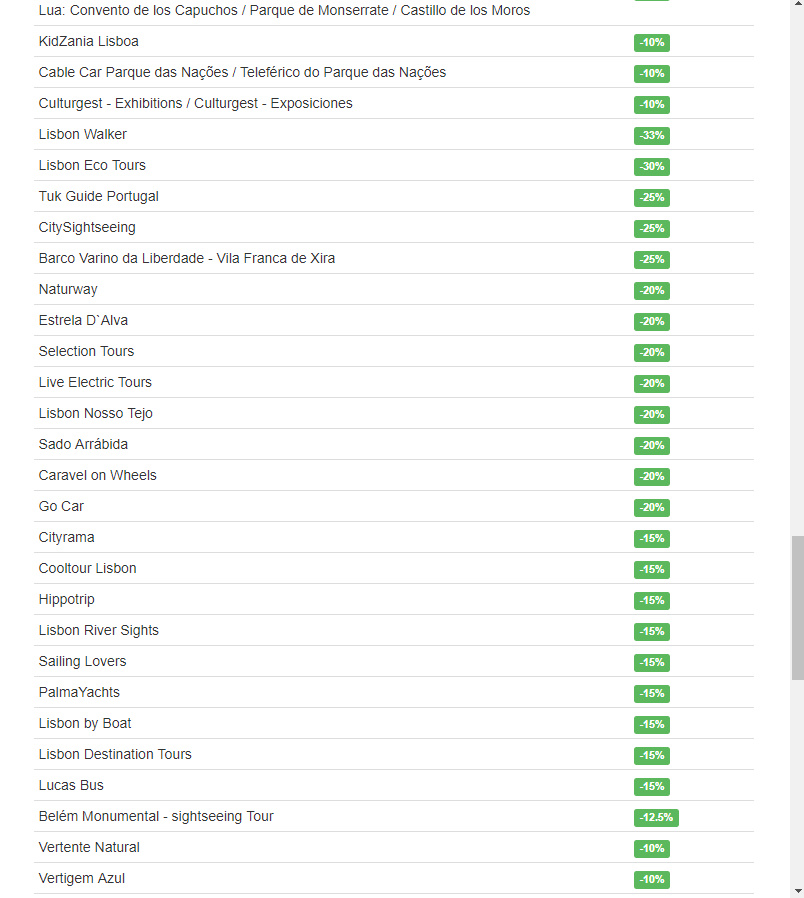Click the vertical scrollbar thumb
The image size is (804, 898).
pos(797,608)
